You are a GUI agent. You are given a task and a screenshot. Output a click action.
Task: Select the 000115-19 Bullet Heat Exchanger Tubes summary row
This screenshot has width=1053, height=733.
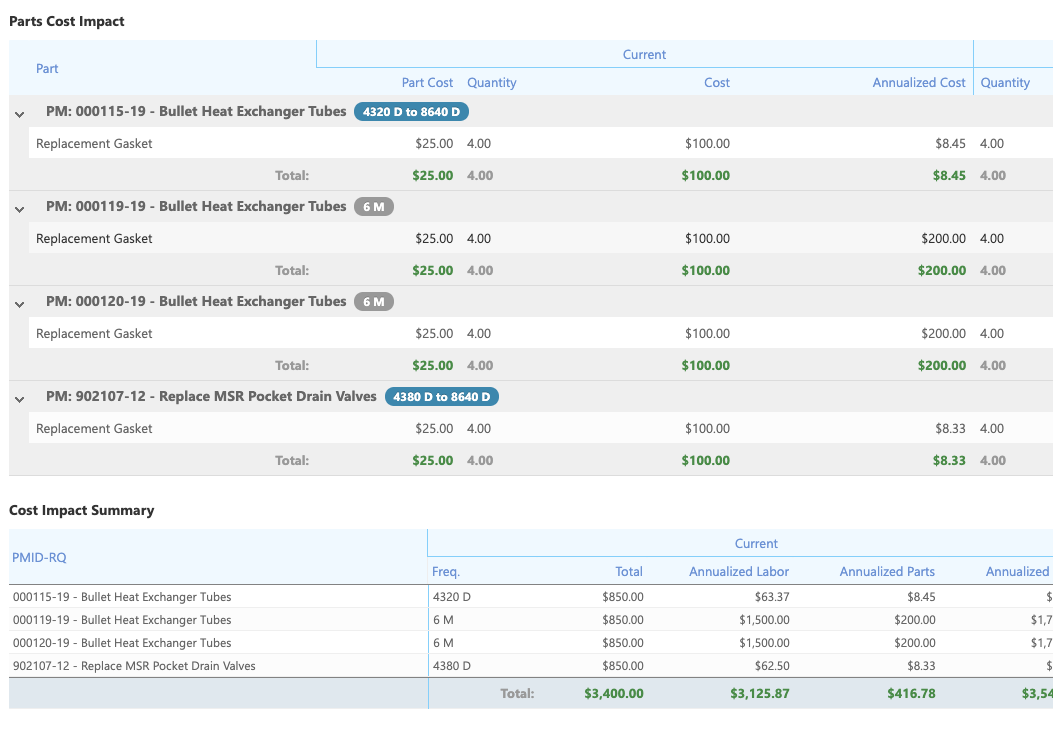pos(122,597)
